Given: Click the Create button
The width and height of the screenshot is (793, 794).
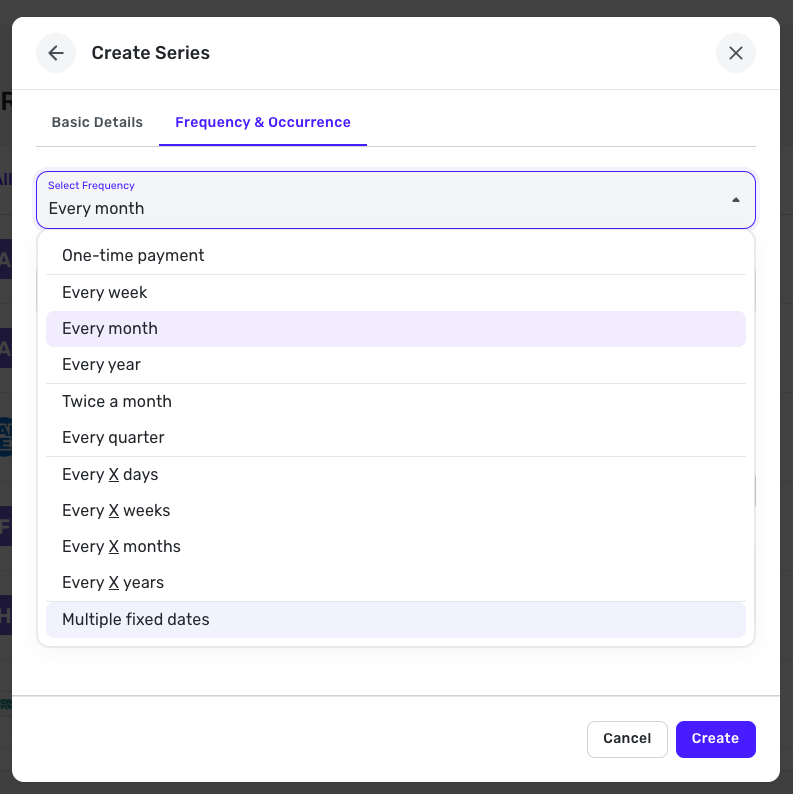Looking at the screenshot, I should [x=715, y=739].
